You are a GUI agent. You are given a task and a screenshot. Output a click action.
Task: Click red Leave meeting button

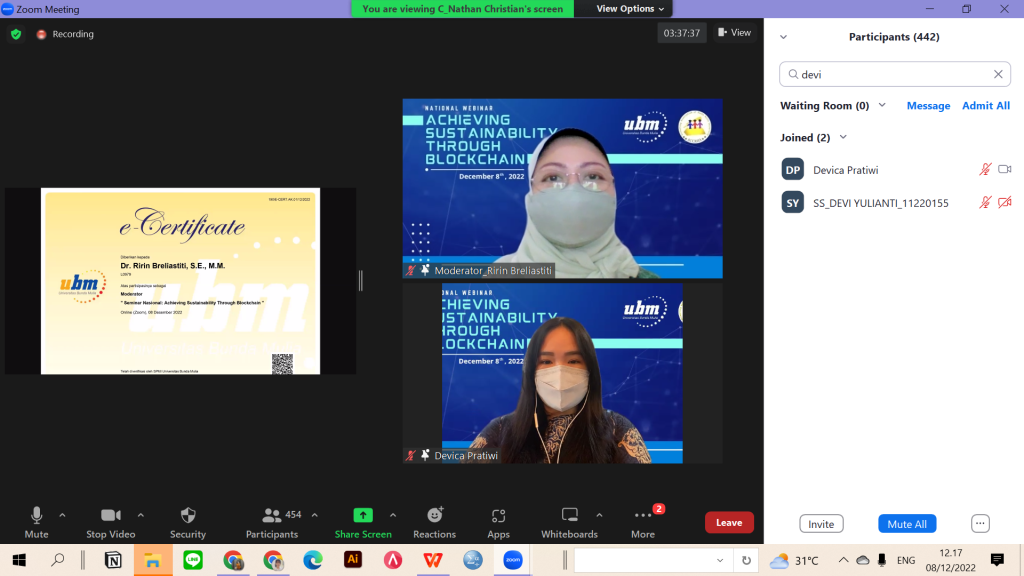(729, 522)
